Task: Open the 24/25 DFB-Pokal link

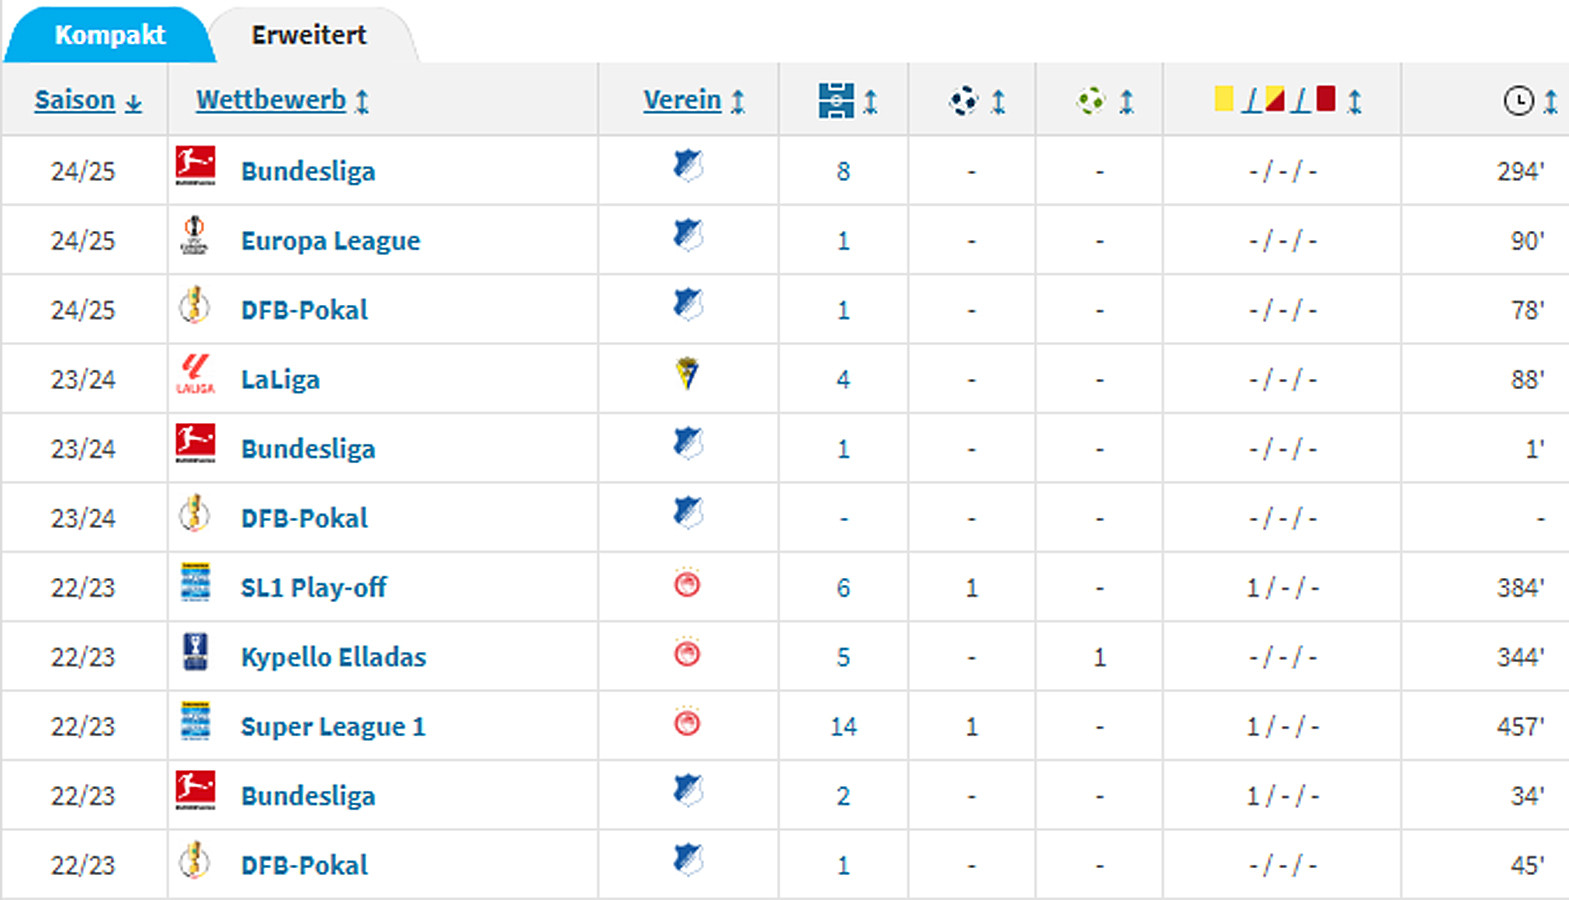Action: coord(304,310)
